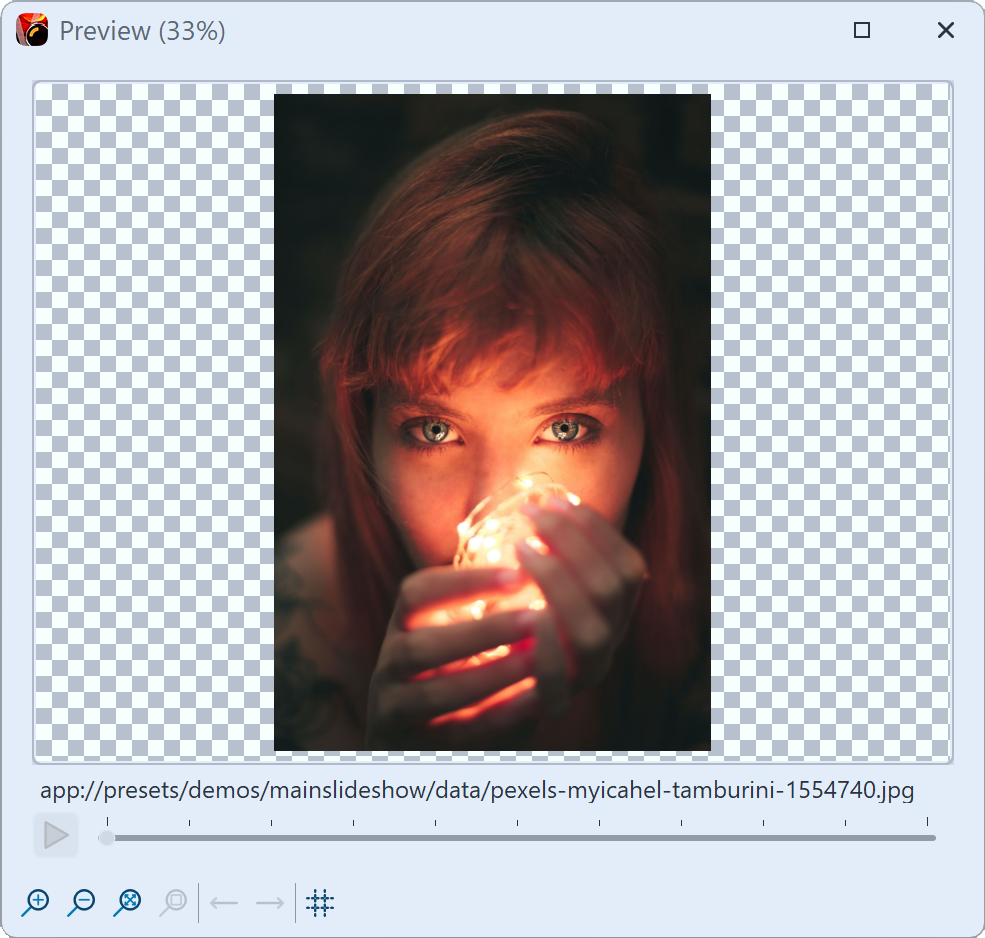This screenshot has height=938, width=985.
Task: Maximize the Preview window
Action: [861, 30]
